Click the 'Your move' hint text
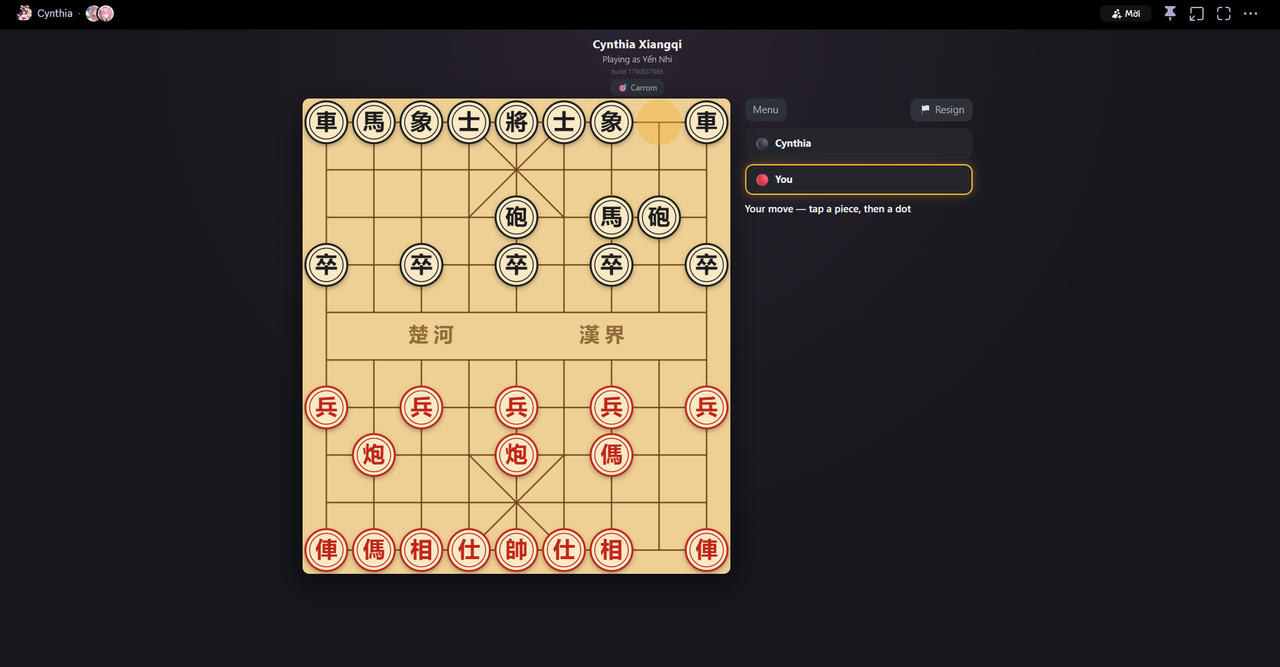This screenshot has width=1280, height=667. point(828,209)
